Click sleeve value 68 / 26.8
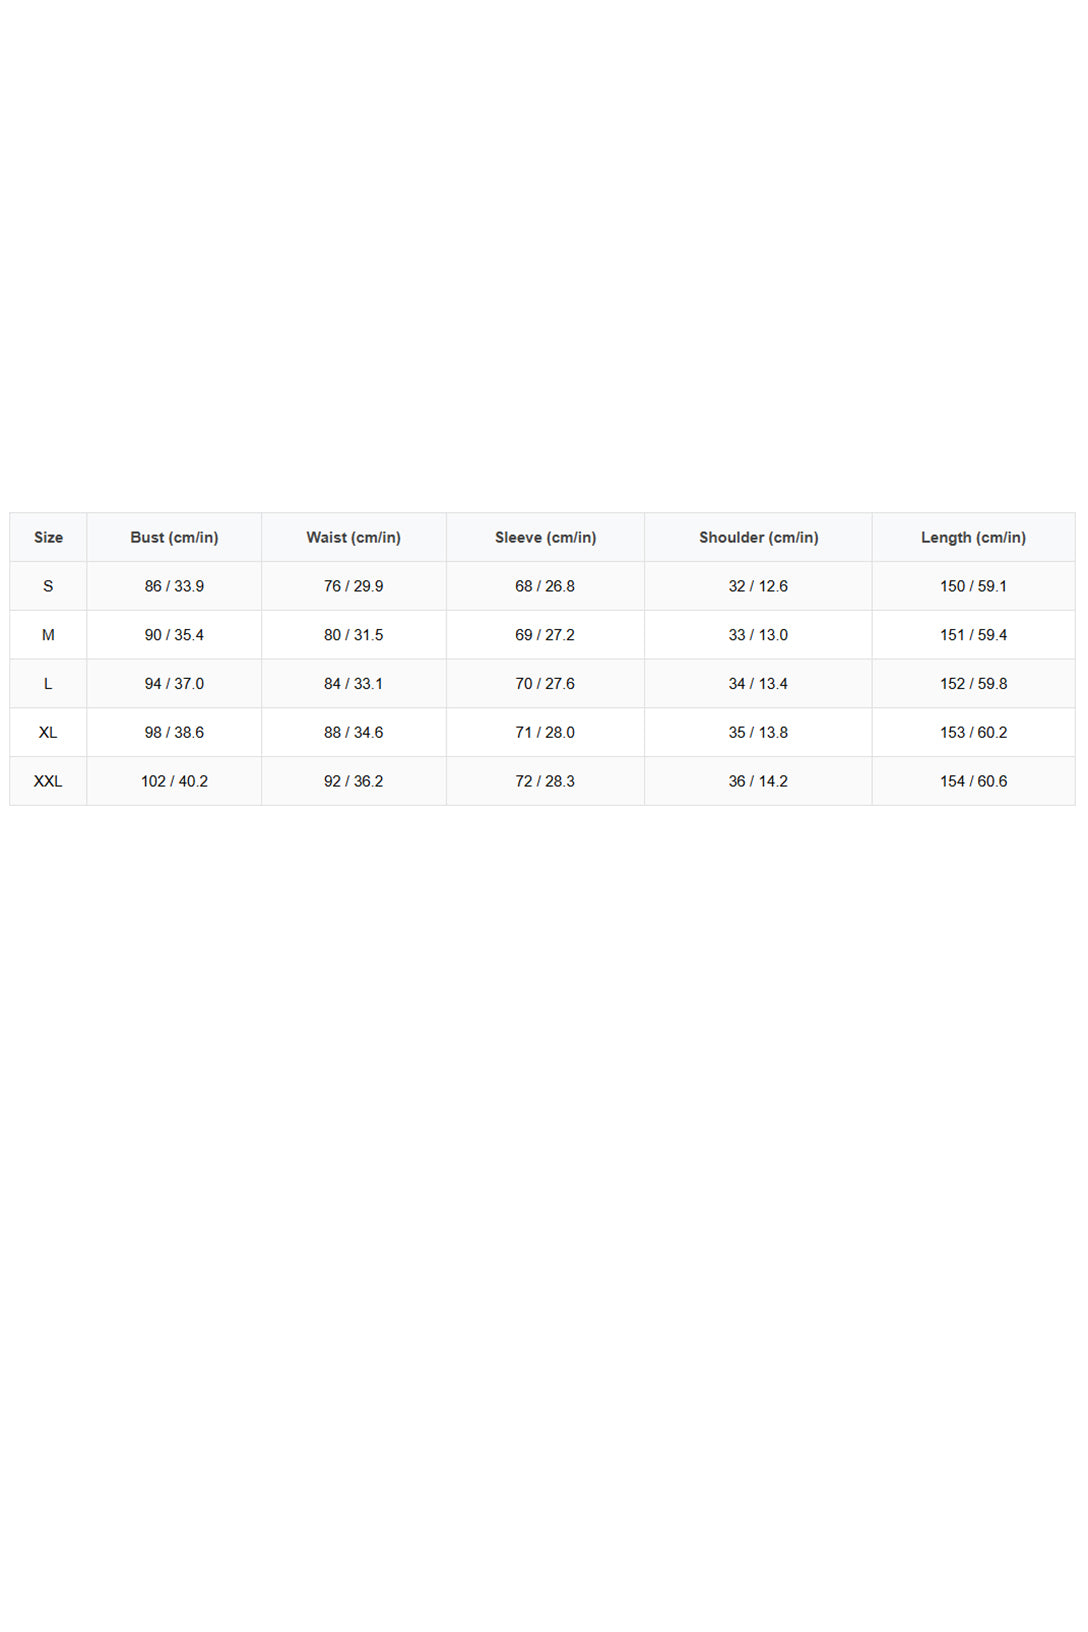1088x1632 pixels. (x=545, y=586)
